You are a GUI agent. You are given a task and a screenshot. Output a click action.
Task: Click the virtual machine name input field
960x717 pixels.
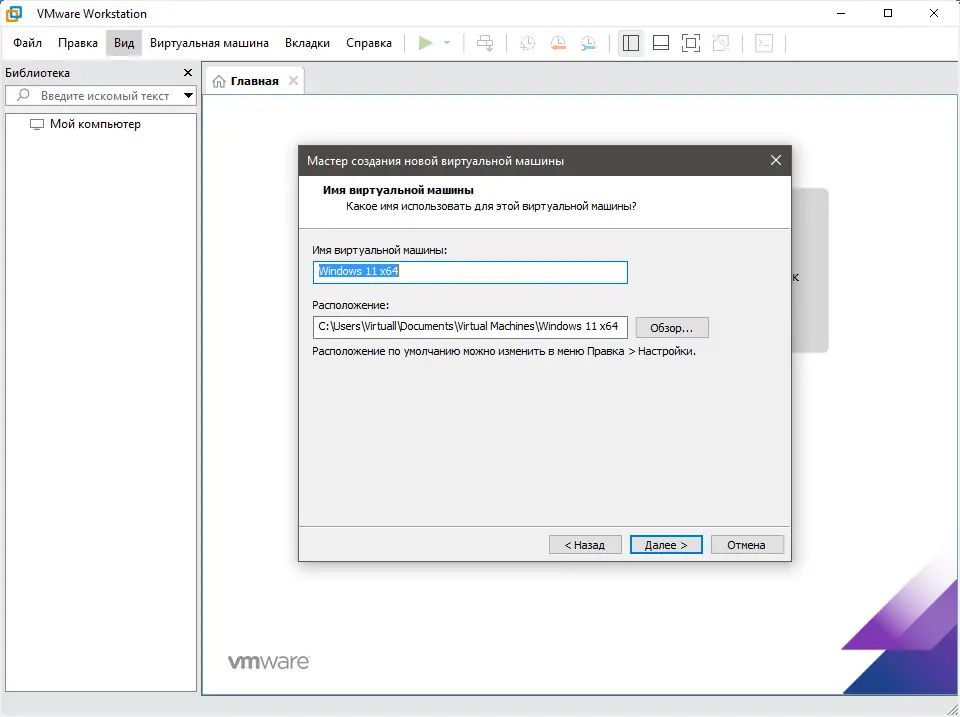click(470, 272)
